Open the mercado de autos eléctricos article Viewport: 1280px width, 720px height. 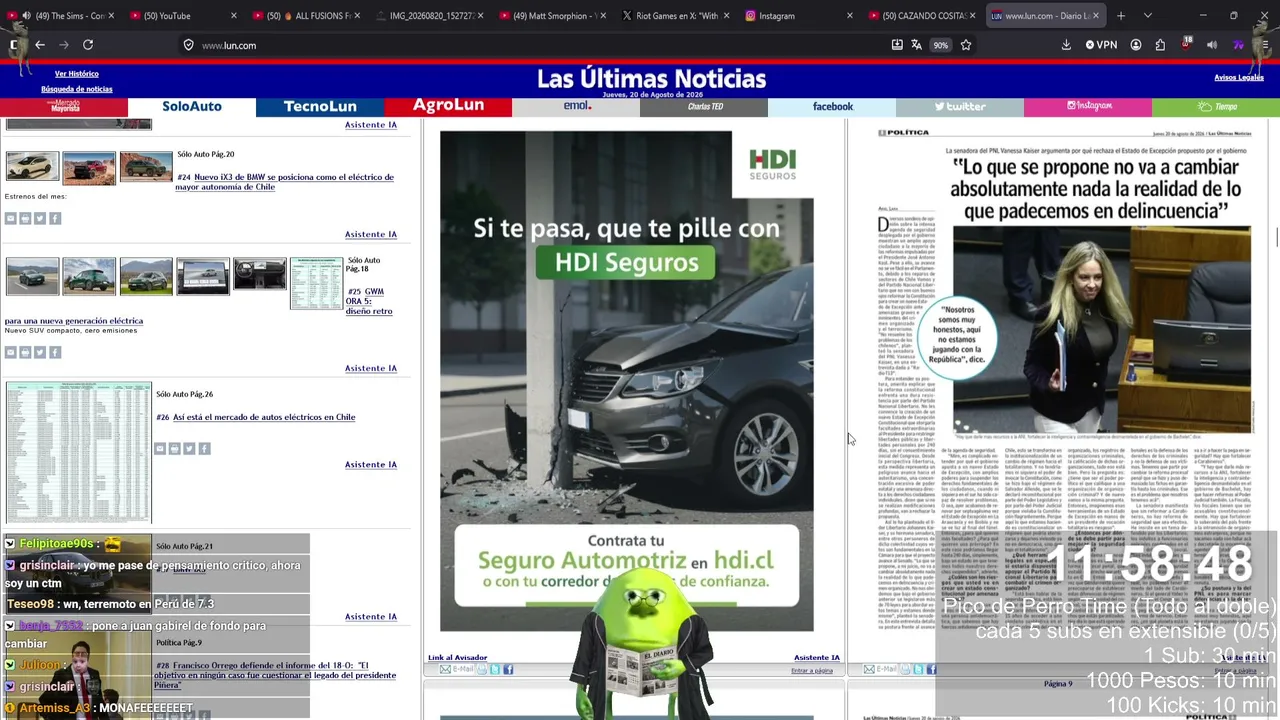(x=264, y=417)
